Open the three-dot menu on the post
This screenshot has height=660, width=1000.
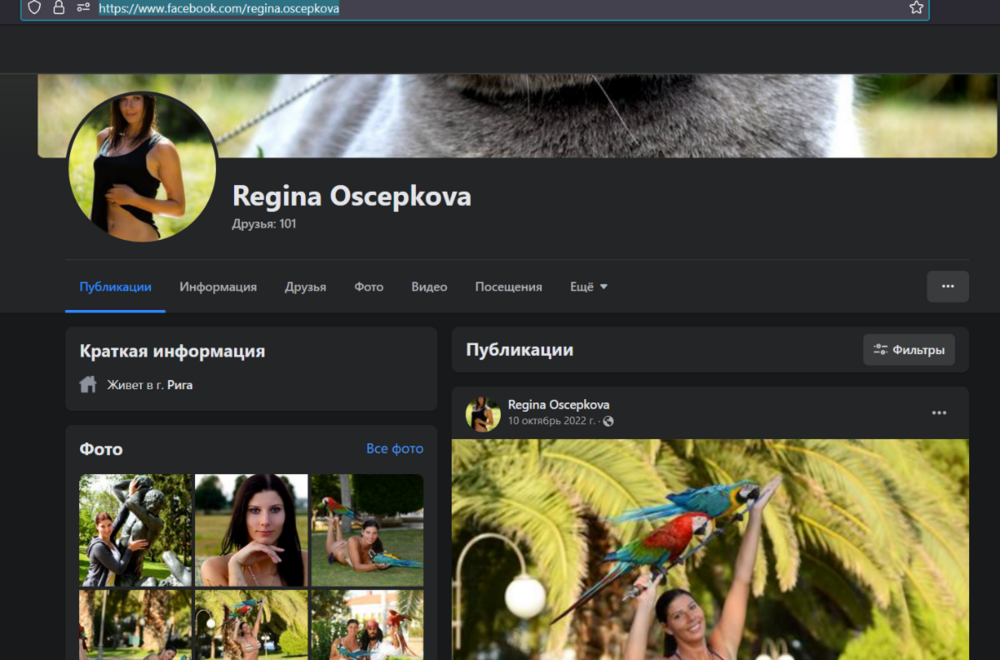pos(938,413)
